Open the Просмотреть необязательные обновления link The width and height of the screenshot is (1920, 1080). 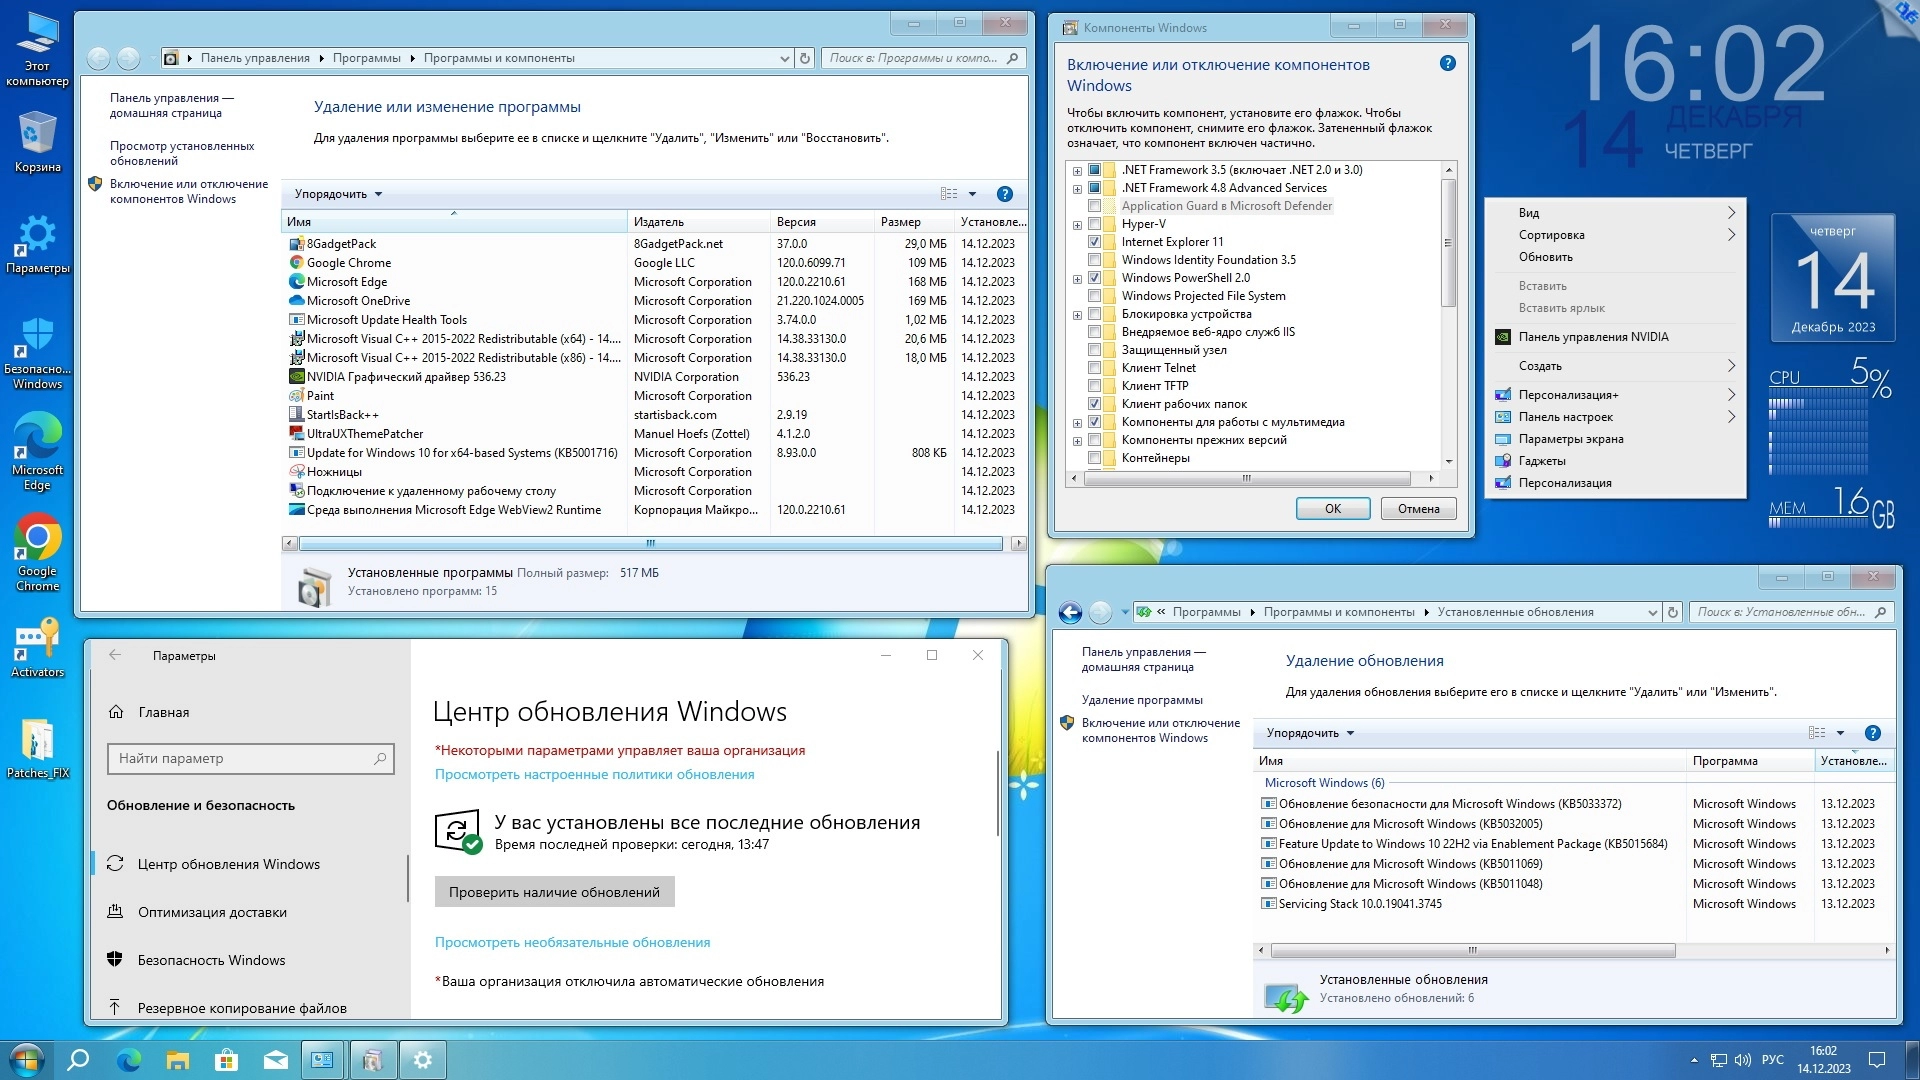click(x=572, y=942)
